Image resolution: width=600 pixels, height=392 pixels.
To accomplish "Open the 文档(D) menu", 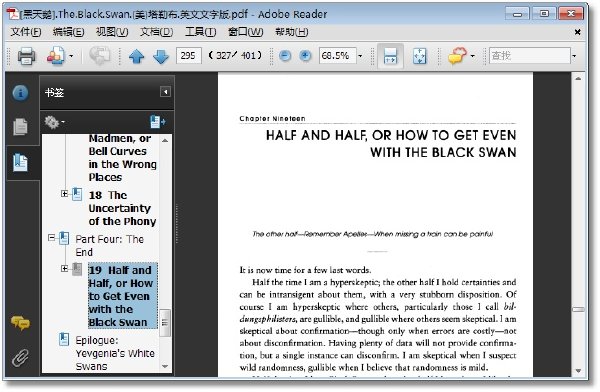I will tap(157, 32).
